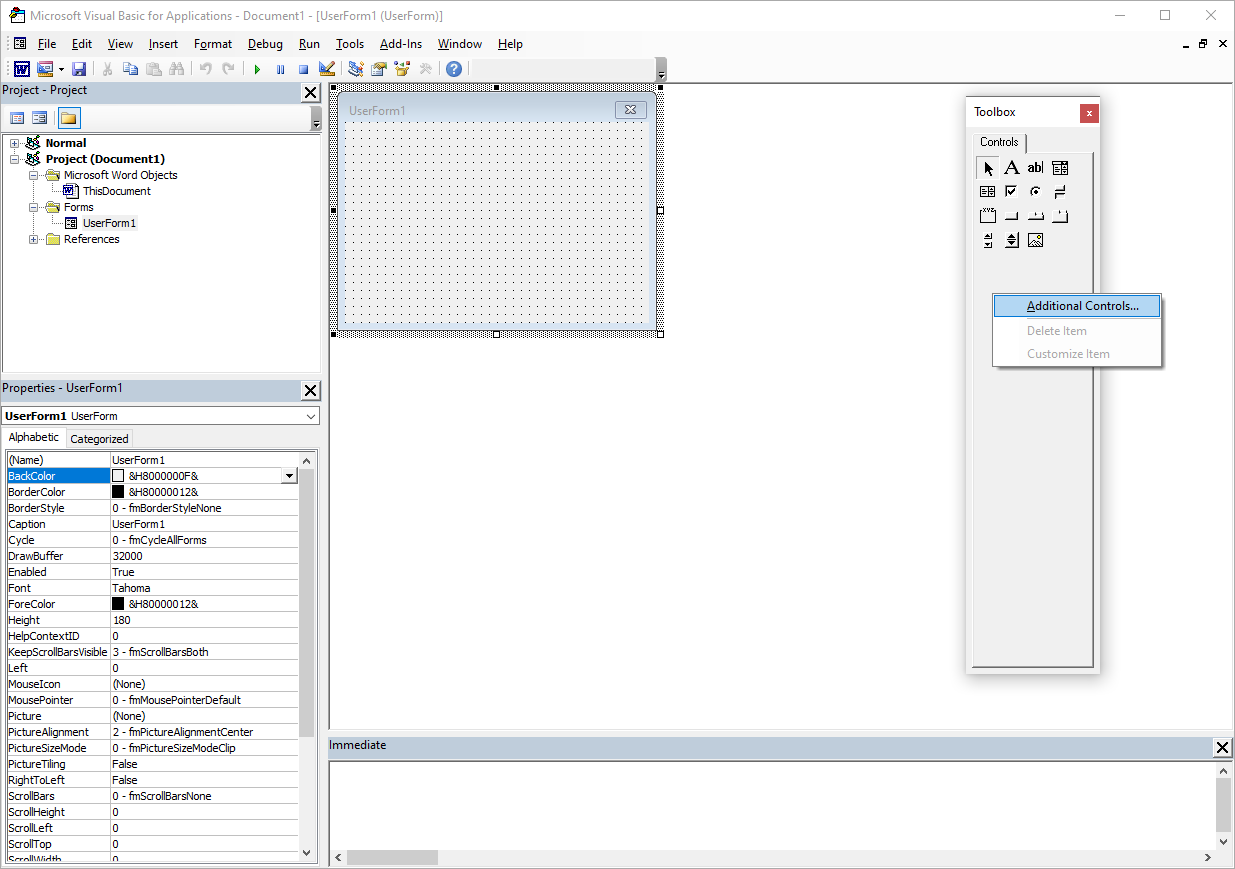Switch to the Alphabetic properties tab
Screen dimensions: 1235x869
[x=34, y=437]
